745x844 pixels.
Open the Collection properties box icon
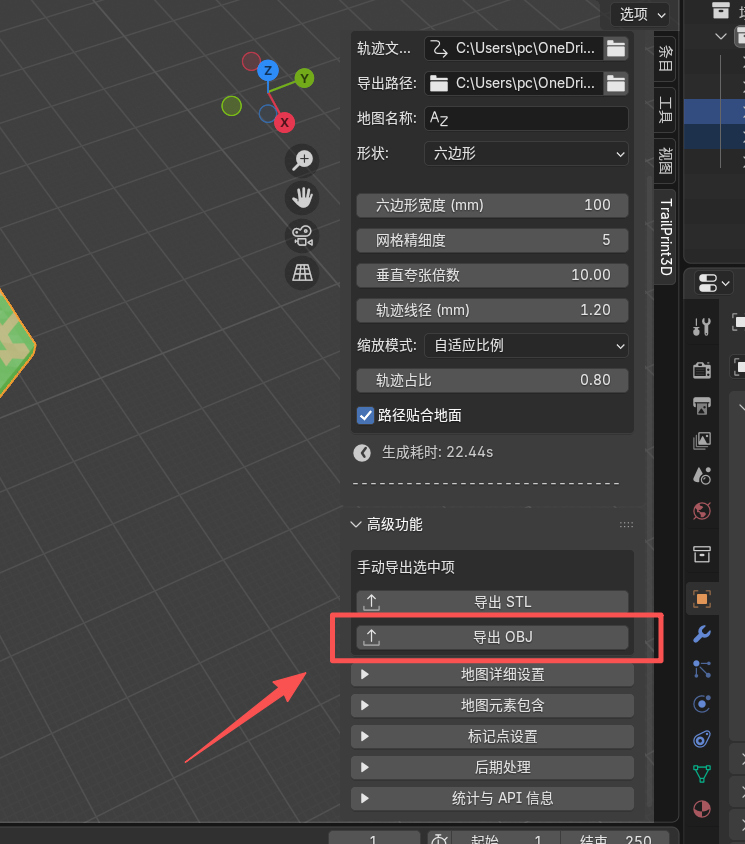click(702, 554)
